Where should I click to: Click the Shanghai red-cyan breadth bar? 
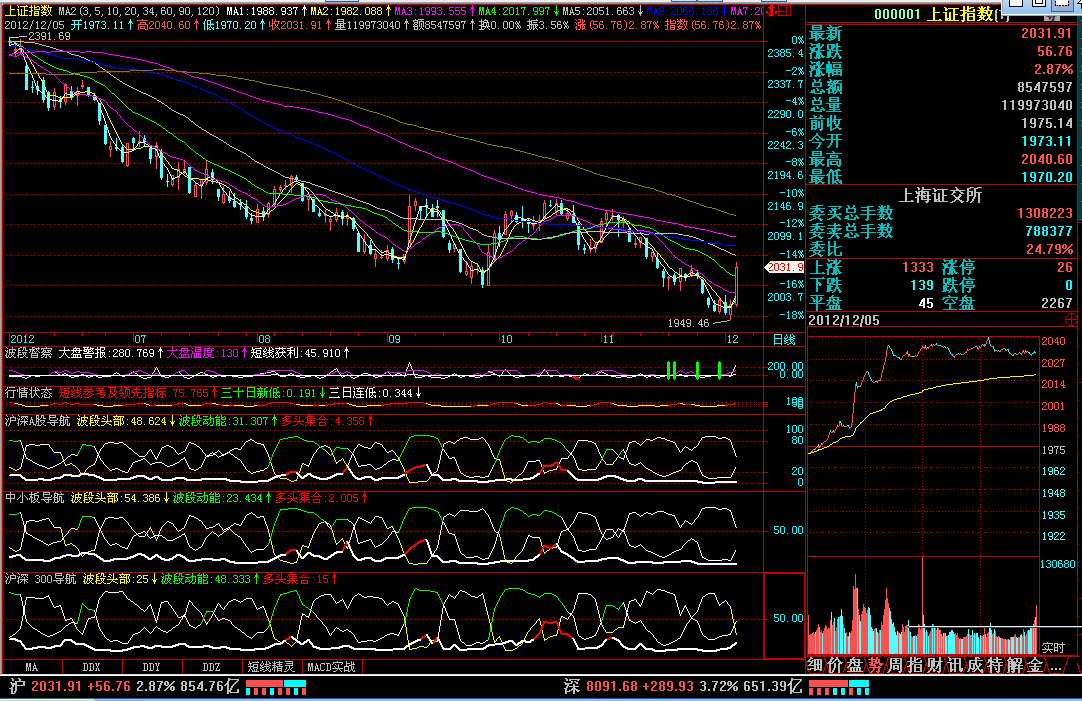[276, 687]
